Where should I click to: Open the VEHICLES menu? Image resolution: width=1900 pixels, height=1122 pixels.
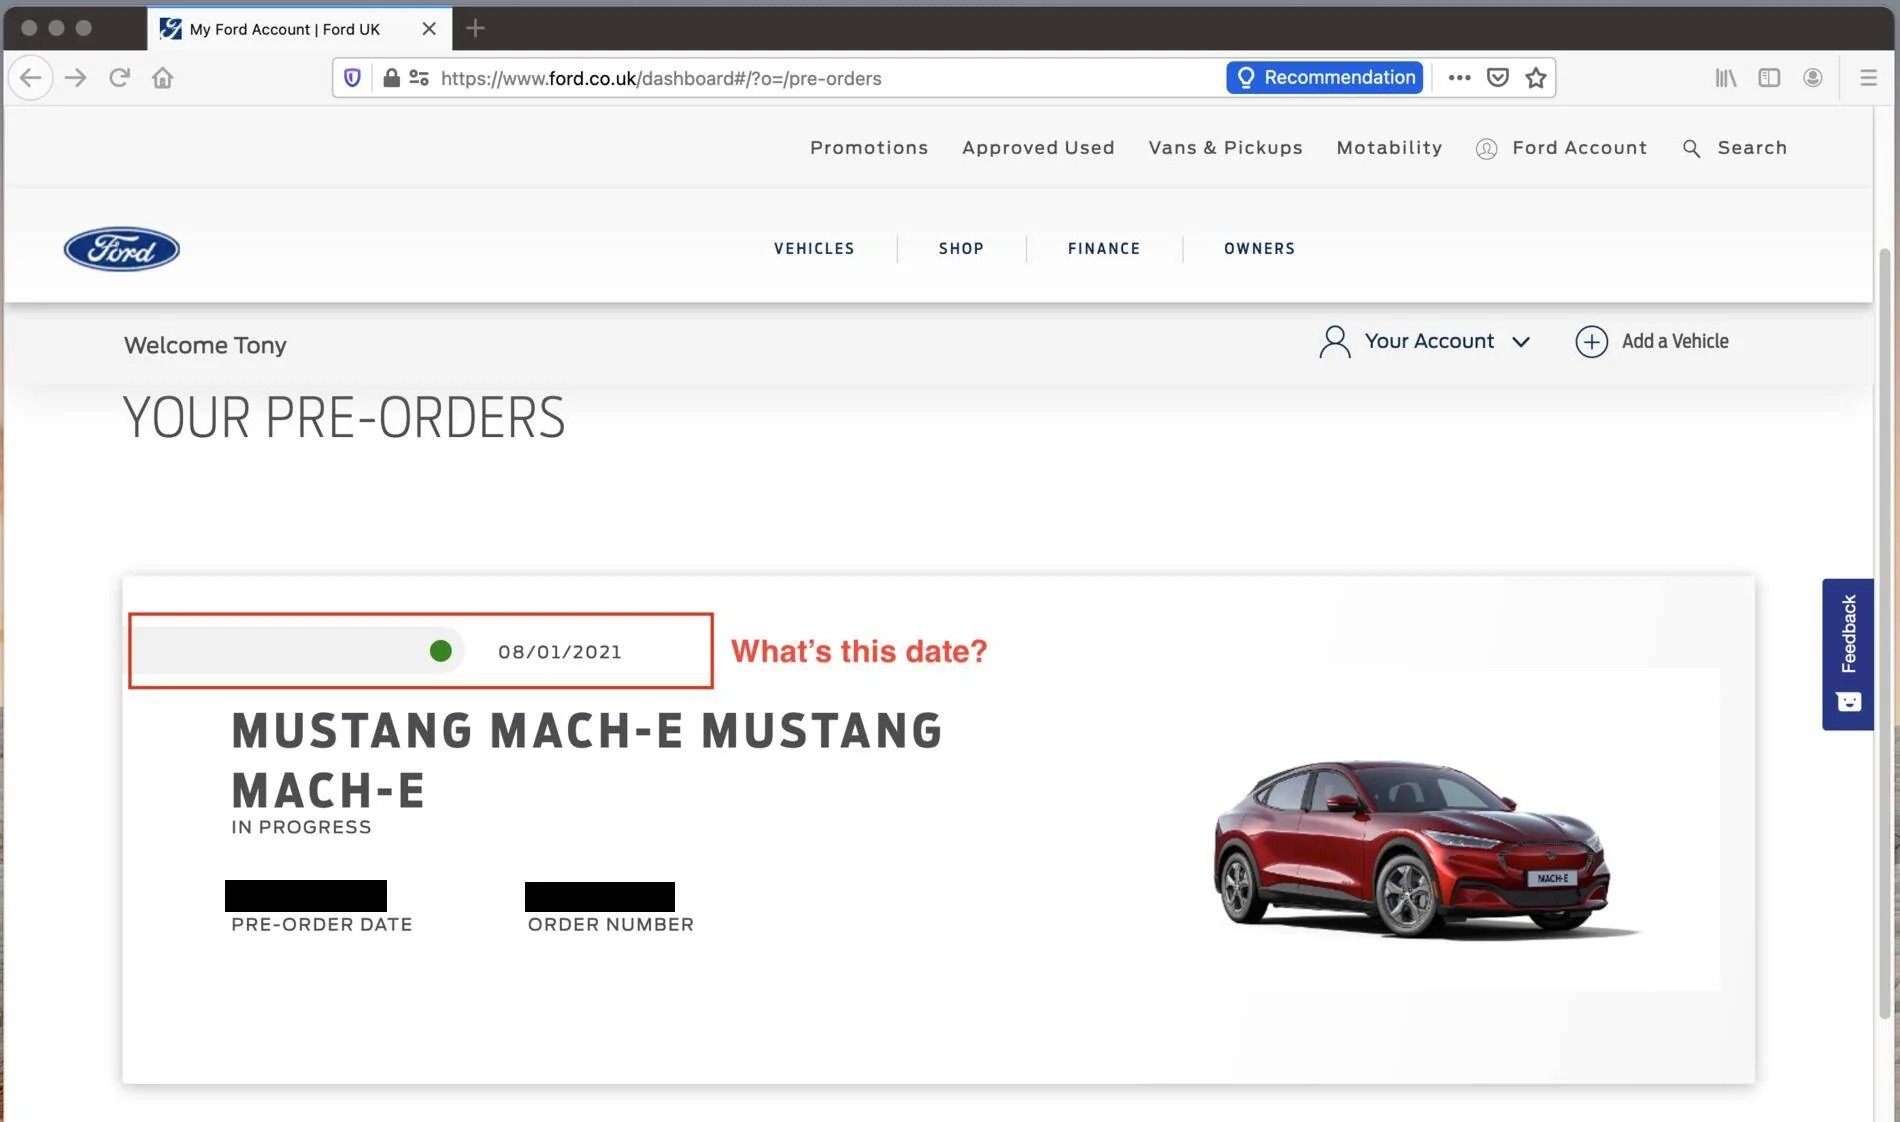click(814, 249)
